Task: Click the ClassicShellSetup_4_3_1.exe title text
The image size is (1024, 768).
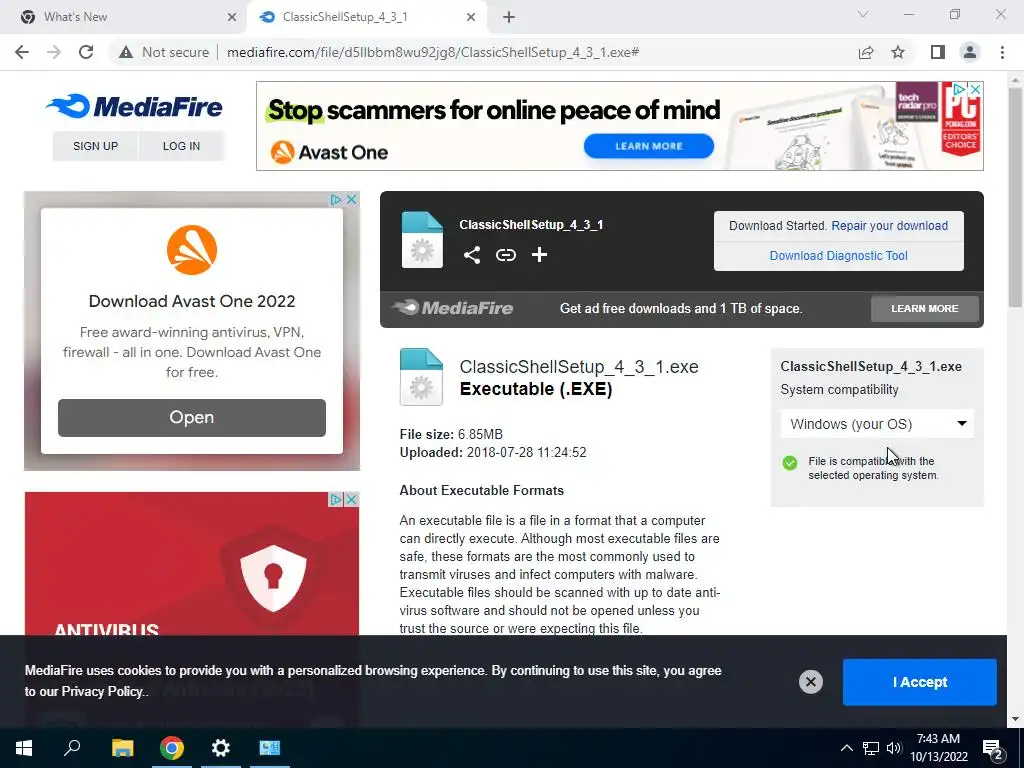Action: pos(579,367)
